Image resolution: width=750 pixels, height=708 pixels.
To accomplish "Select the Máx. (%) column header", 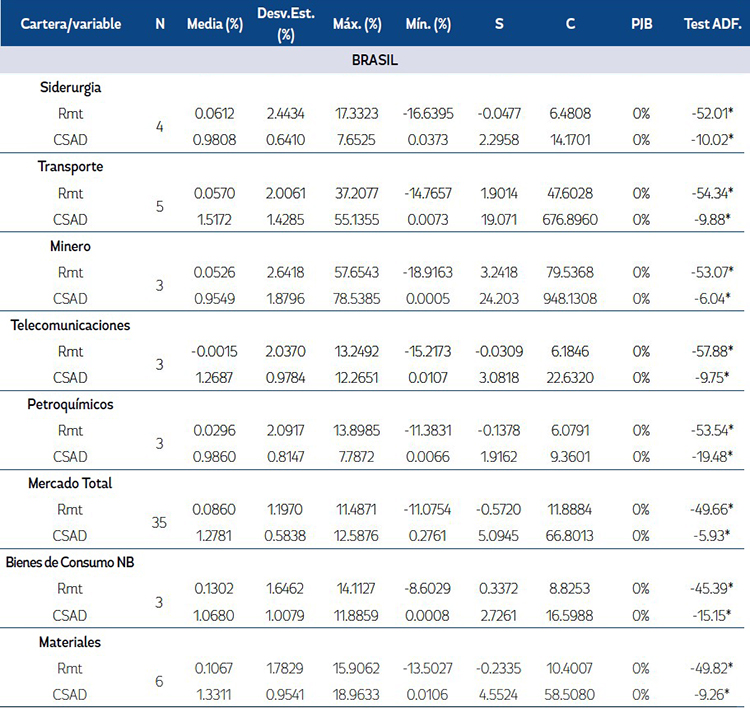I will (358, 23).
